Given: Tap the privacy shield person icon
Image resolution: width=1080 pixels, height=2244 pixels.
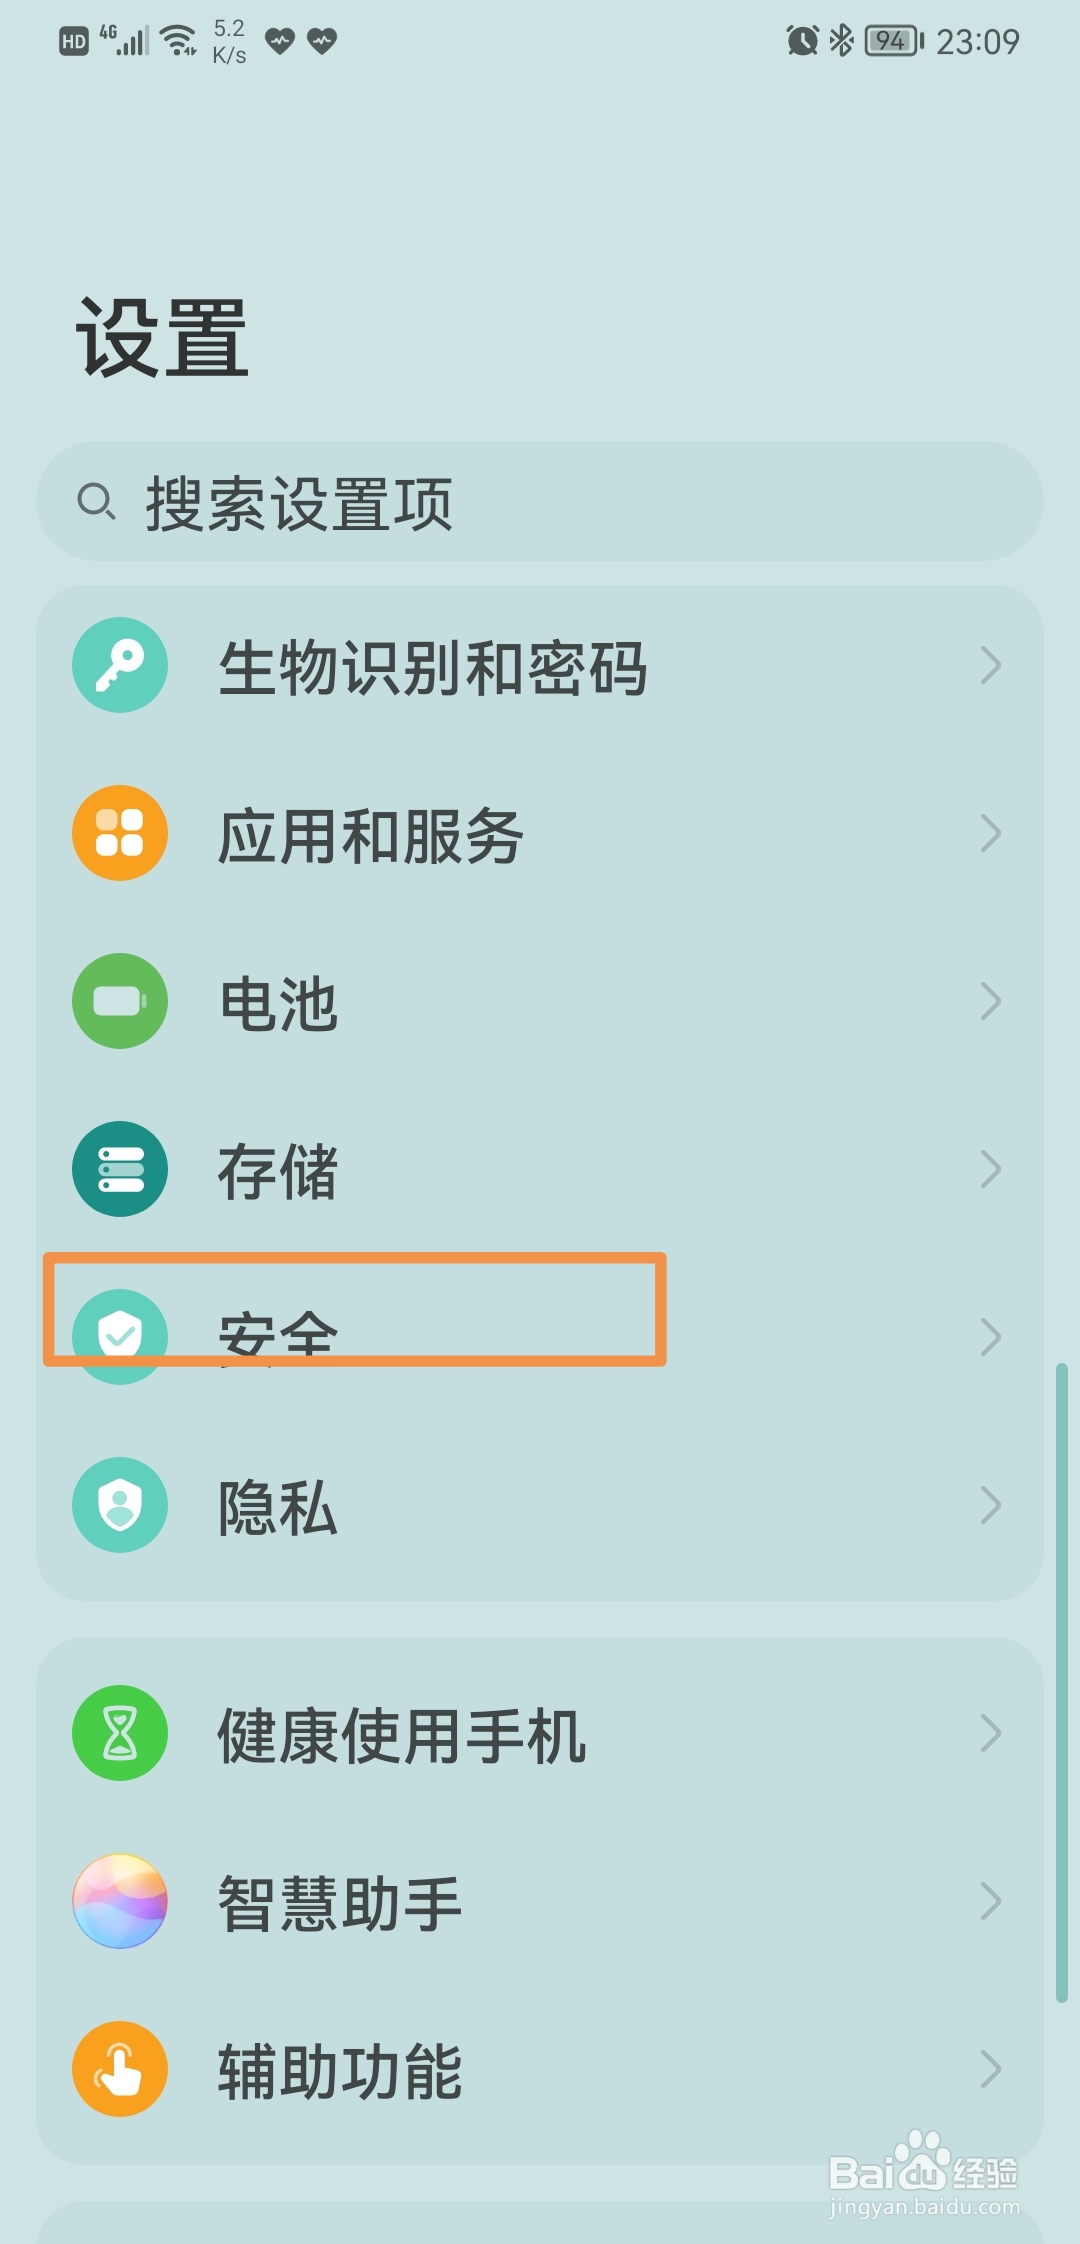Looking at the screenshot, I should (120, 1505).
